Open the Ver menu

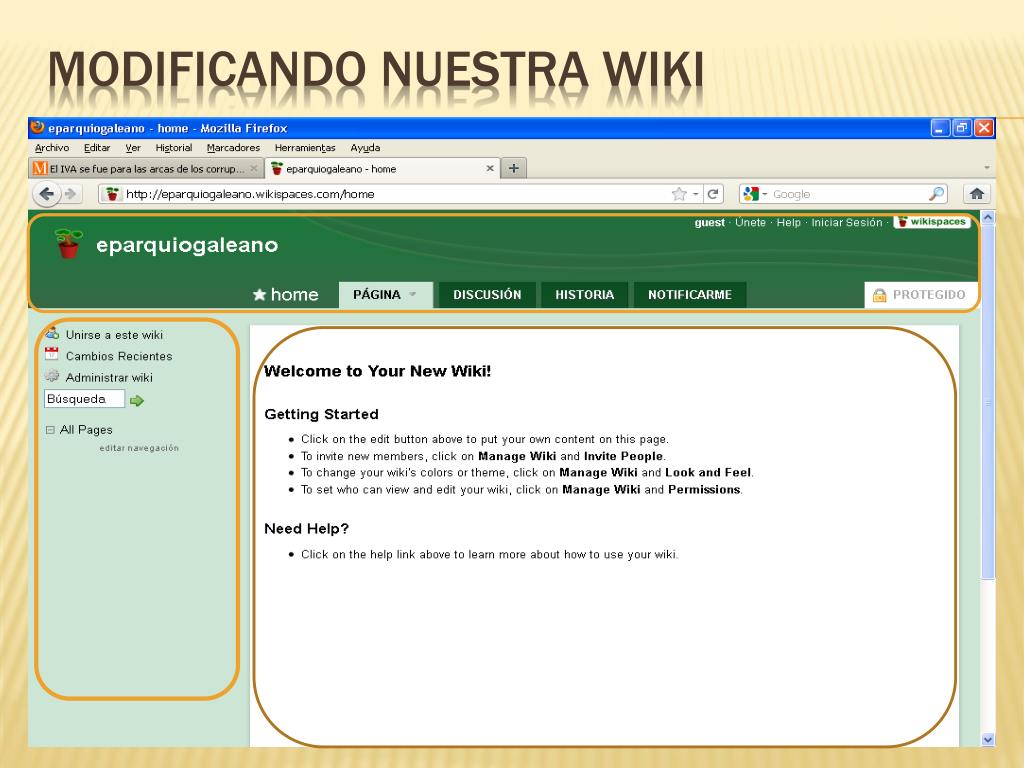(133, 148)
